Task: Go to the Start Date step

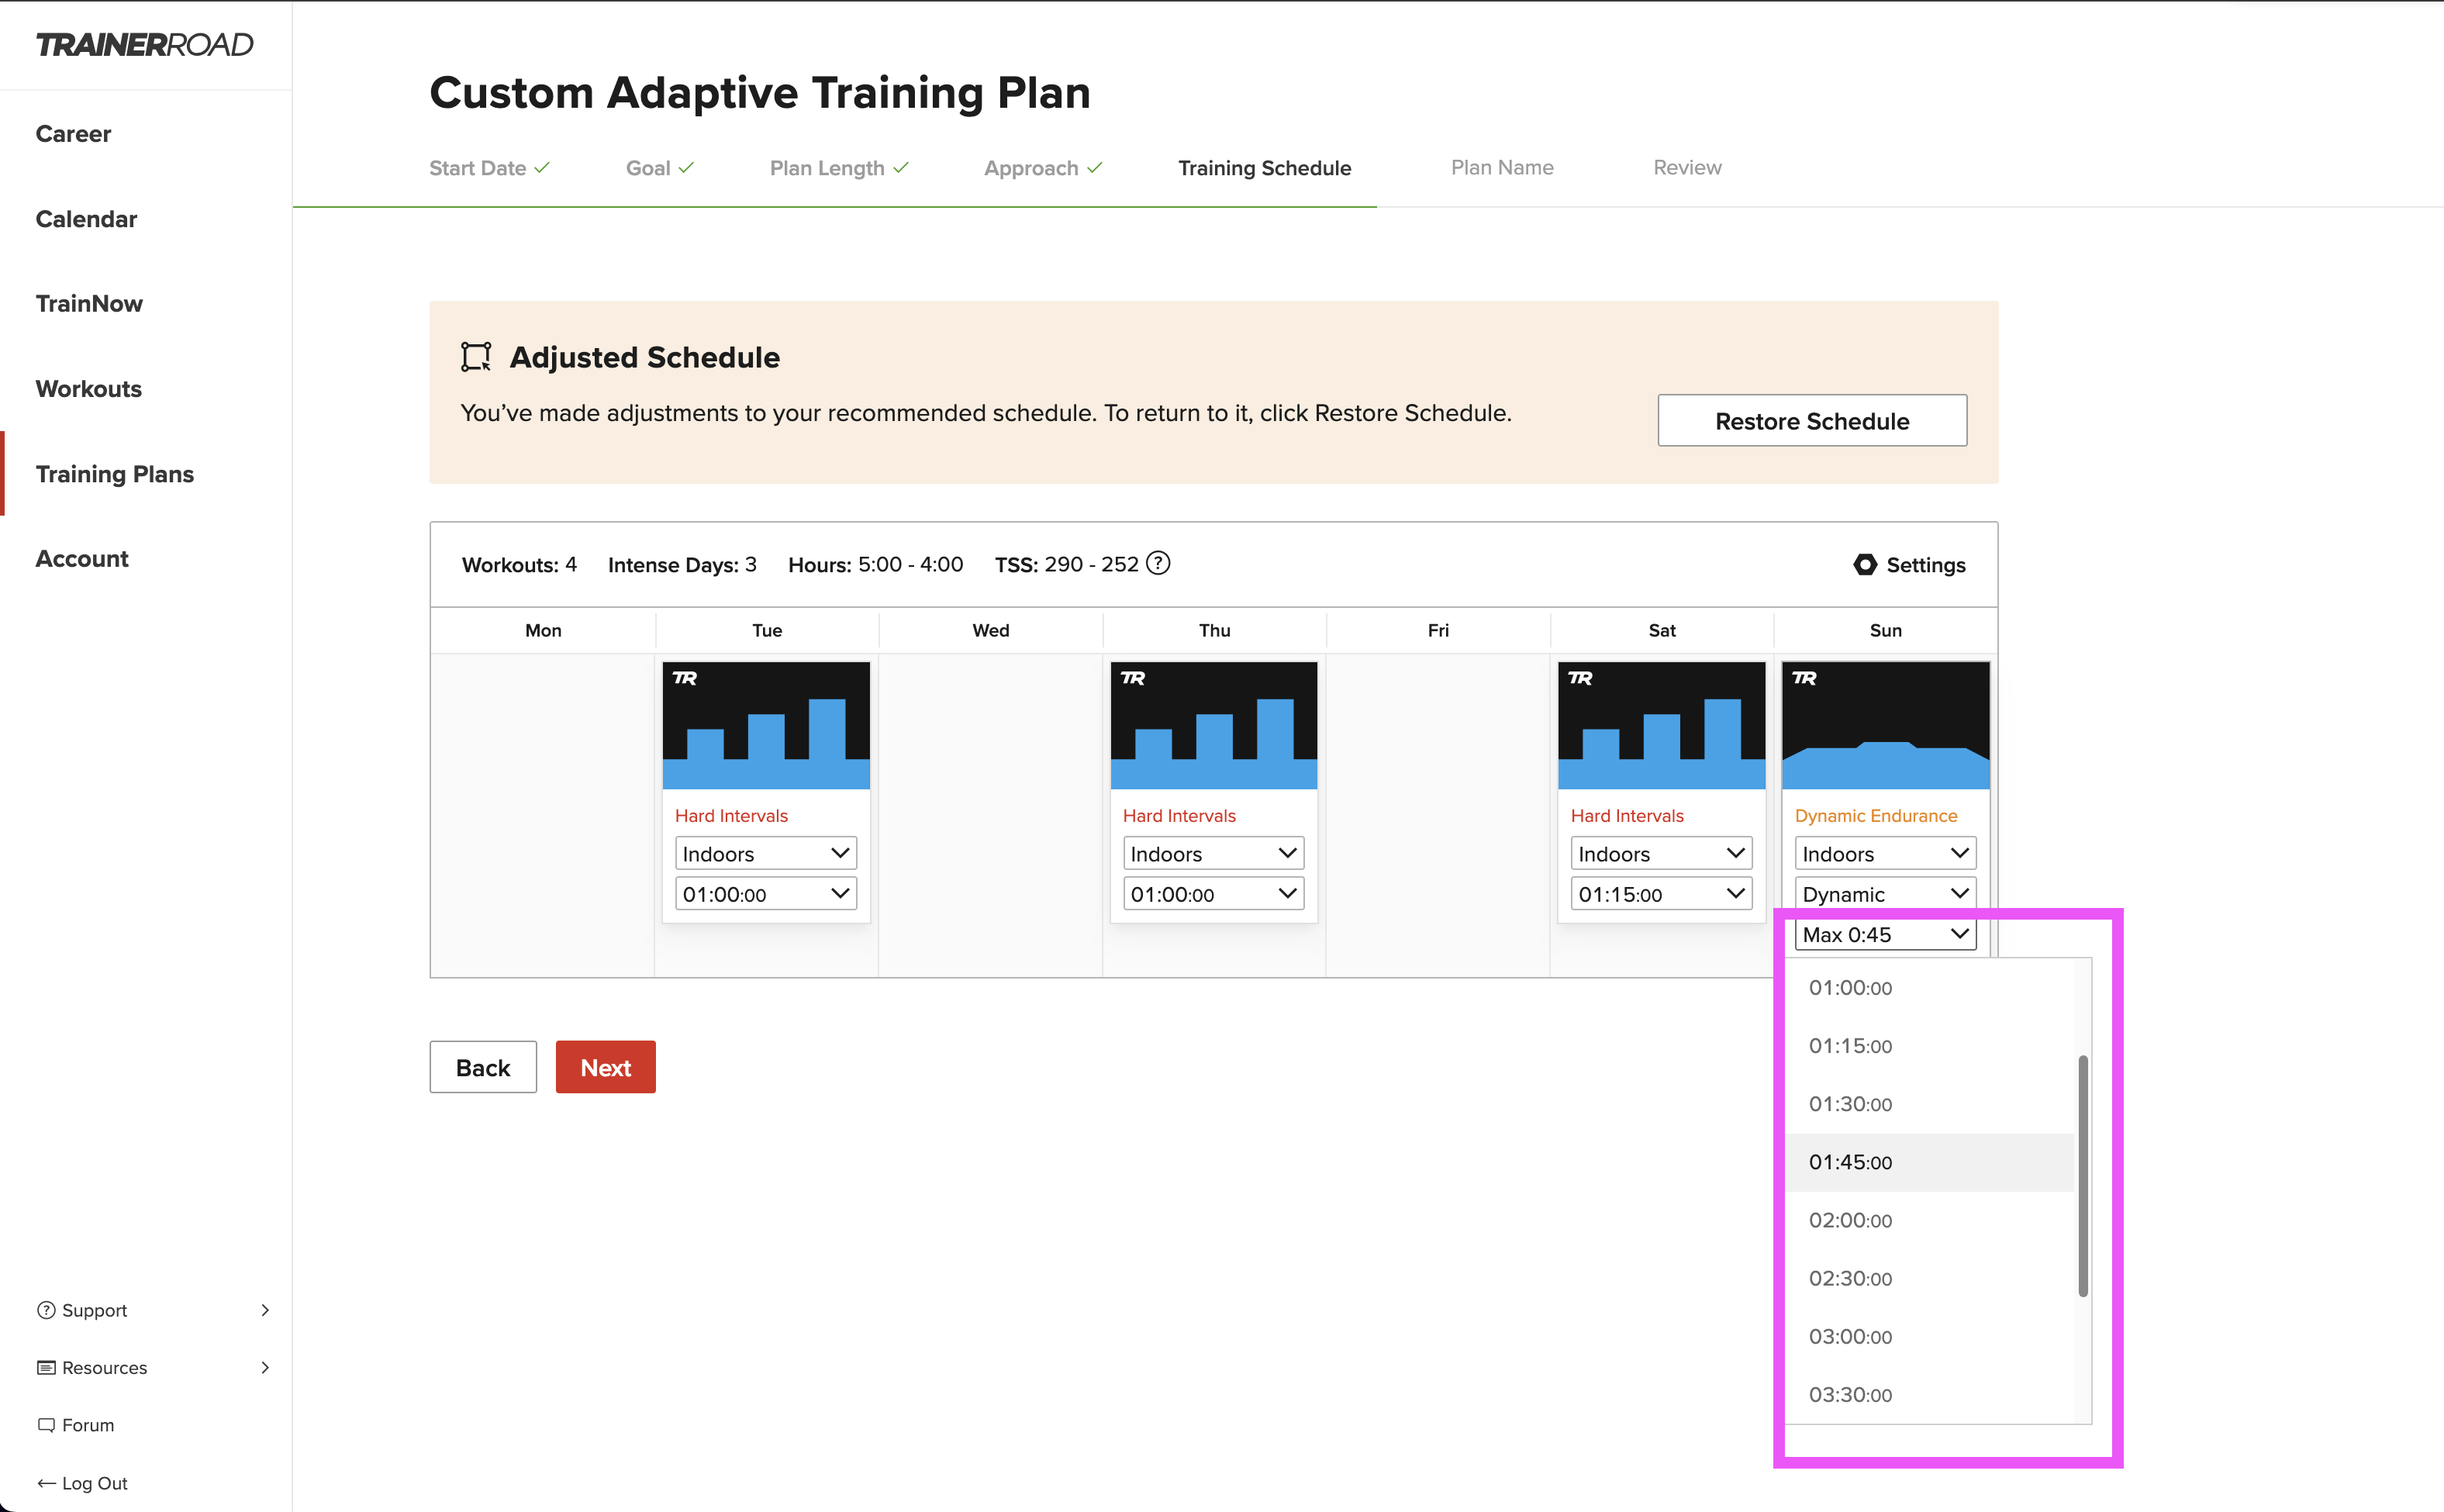Action: click(489, 168)
